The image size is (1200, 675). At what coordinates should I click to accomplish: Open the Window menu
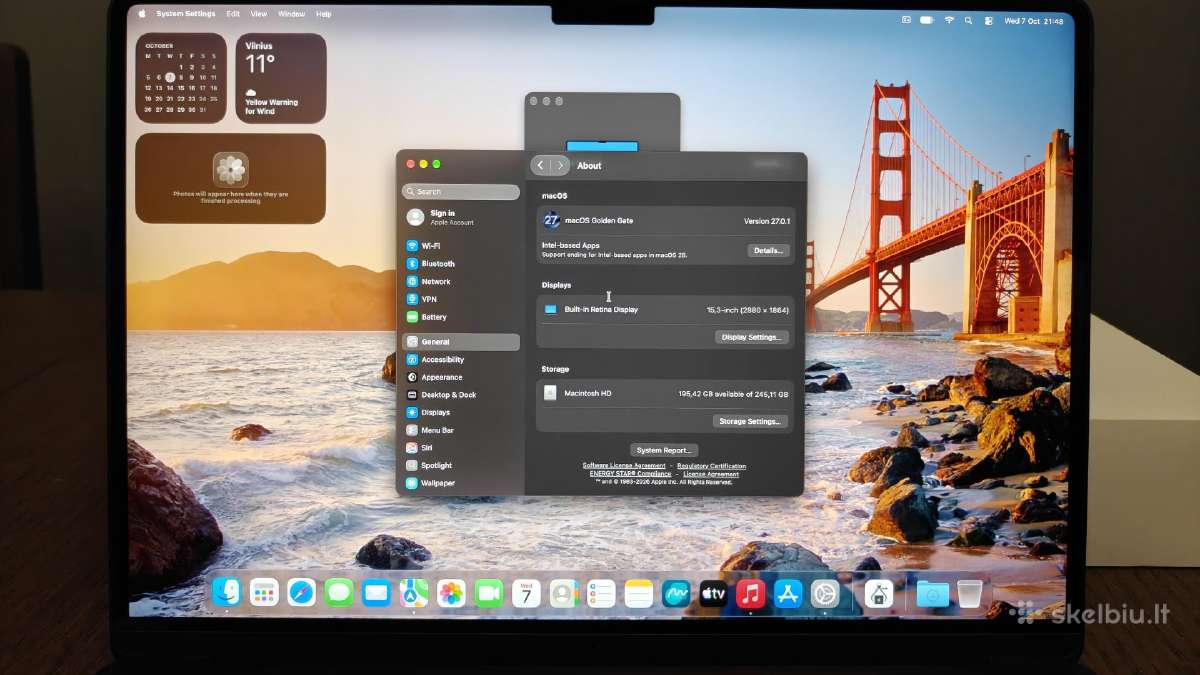(291, 14)
